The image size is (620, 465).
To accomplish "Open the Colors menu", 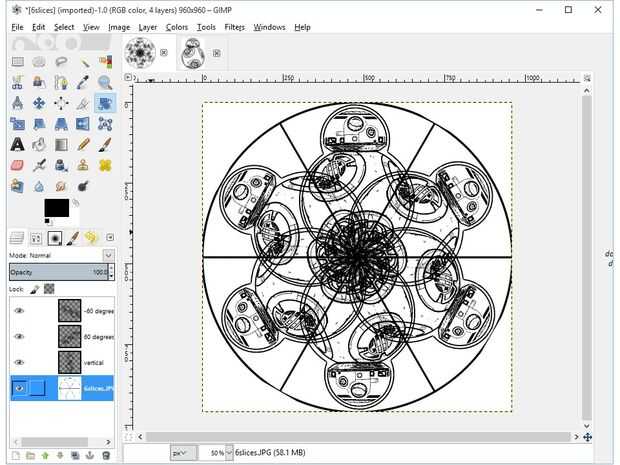I will [177, 27].
